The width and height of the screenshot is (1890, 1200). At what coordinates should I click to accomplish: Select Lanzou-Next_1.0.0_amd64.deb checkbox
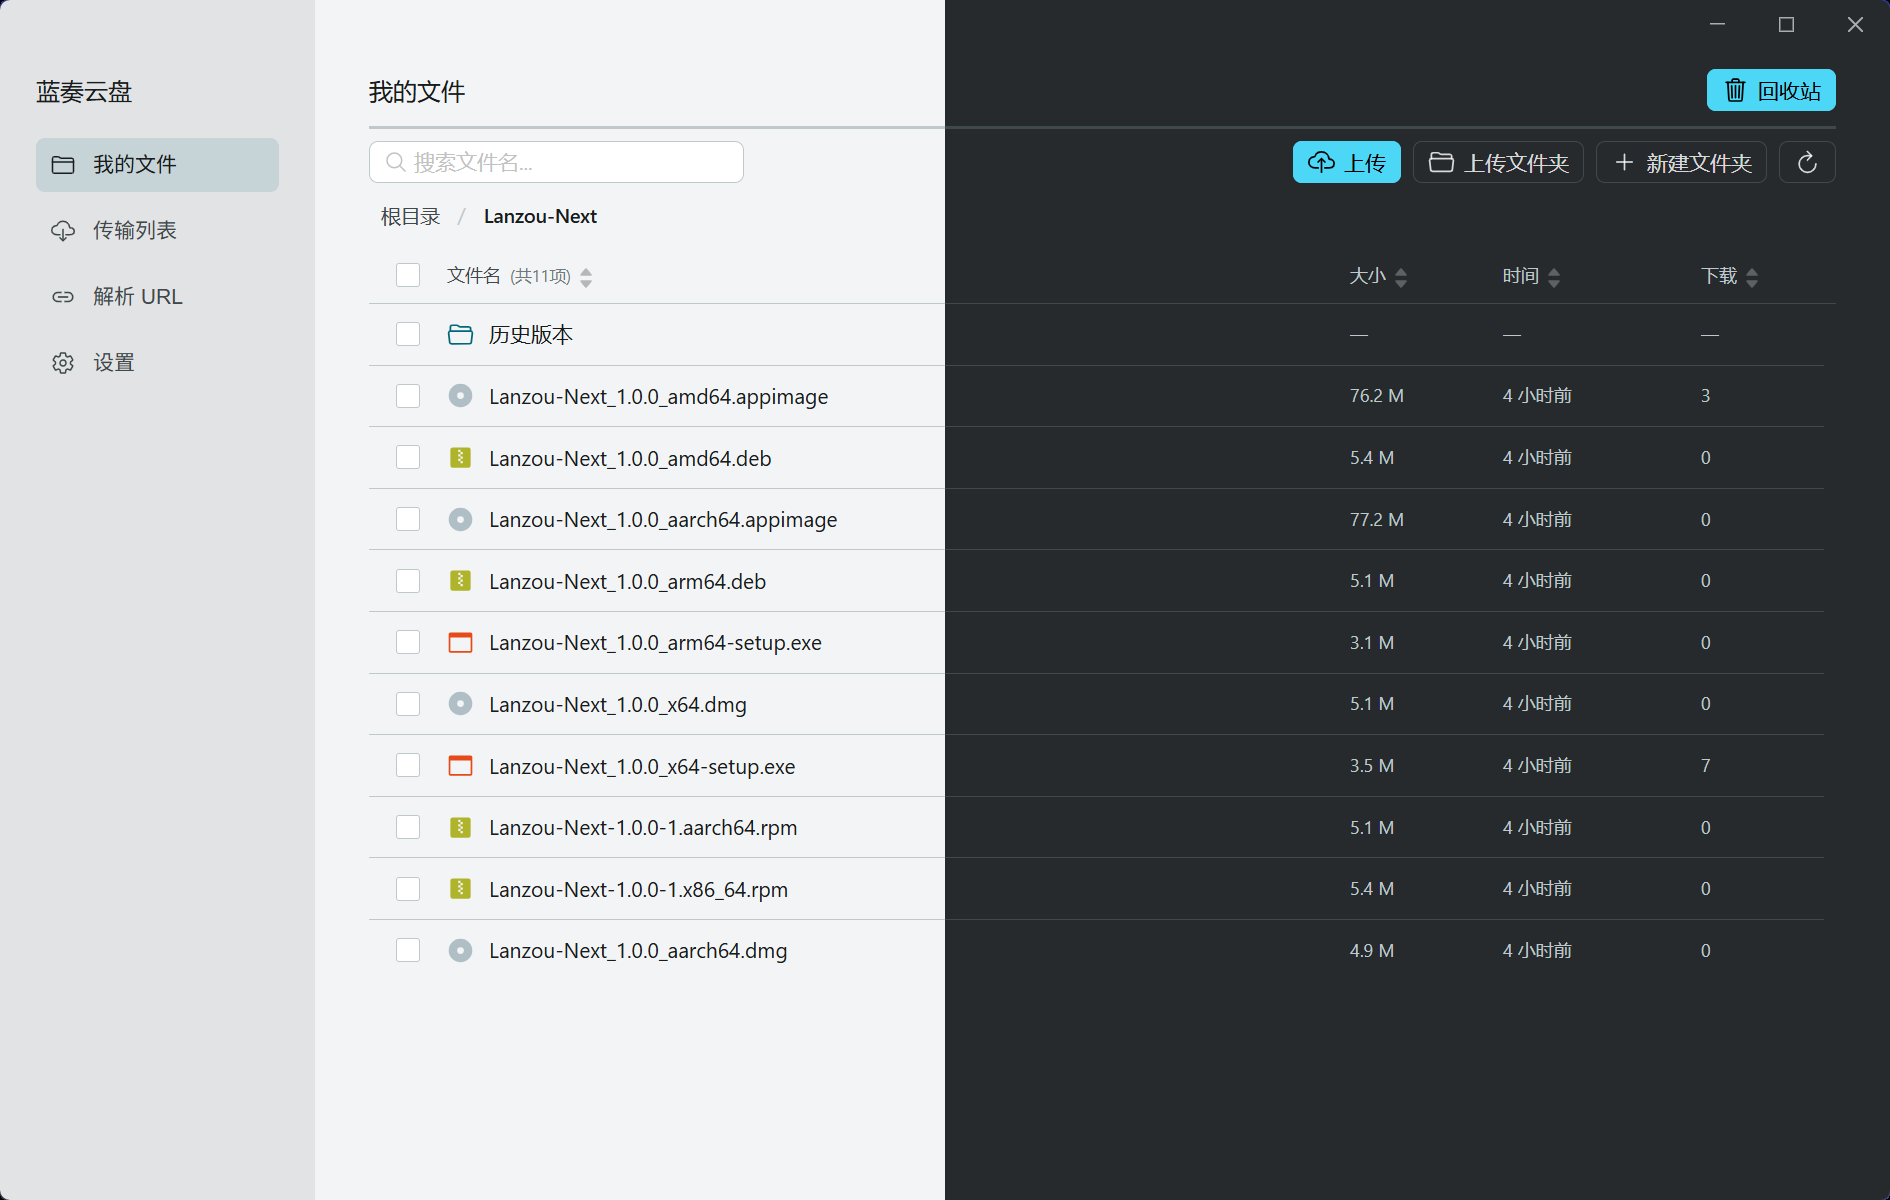[x=408, y=458]
